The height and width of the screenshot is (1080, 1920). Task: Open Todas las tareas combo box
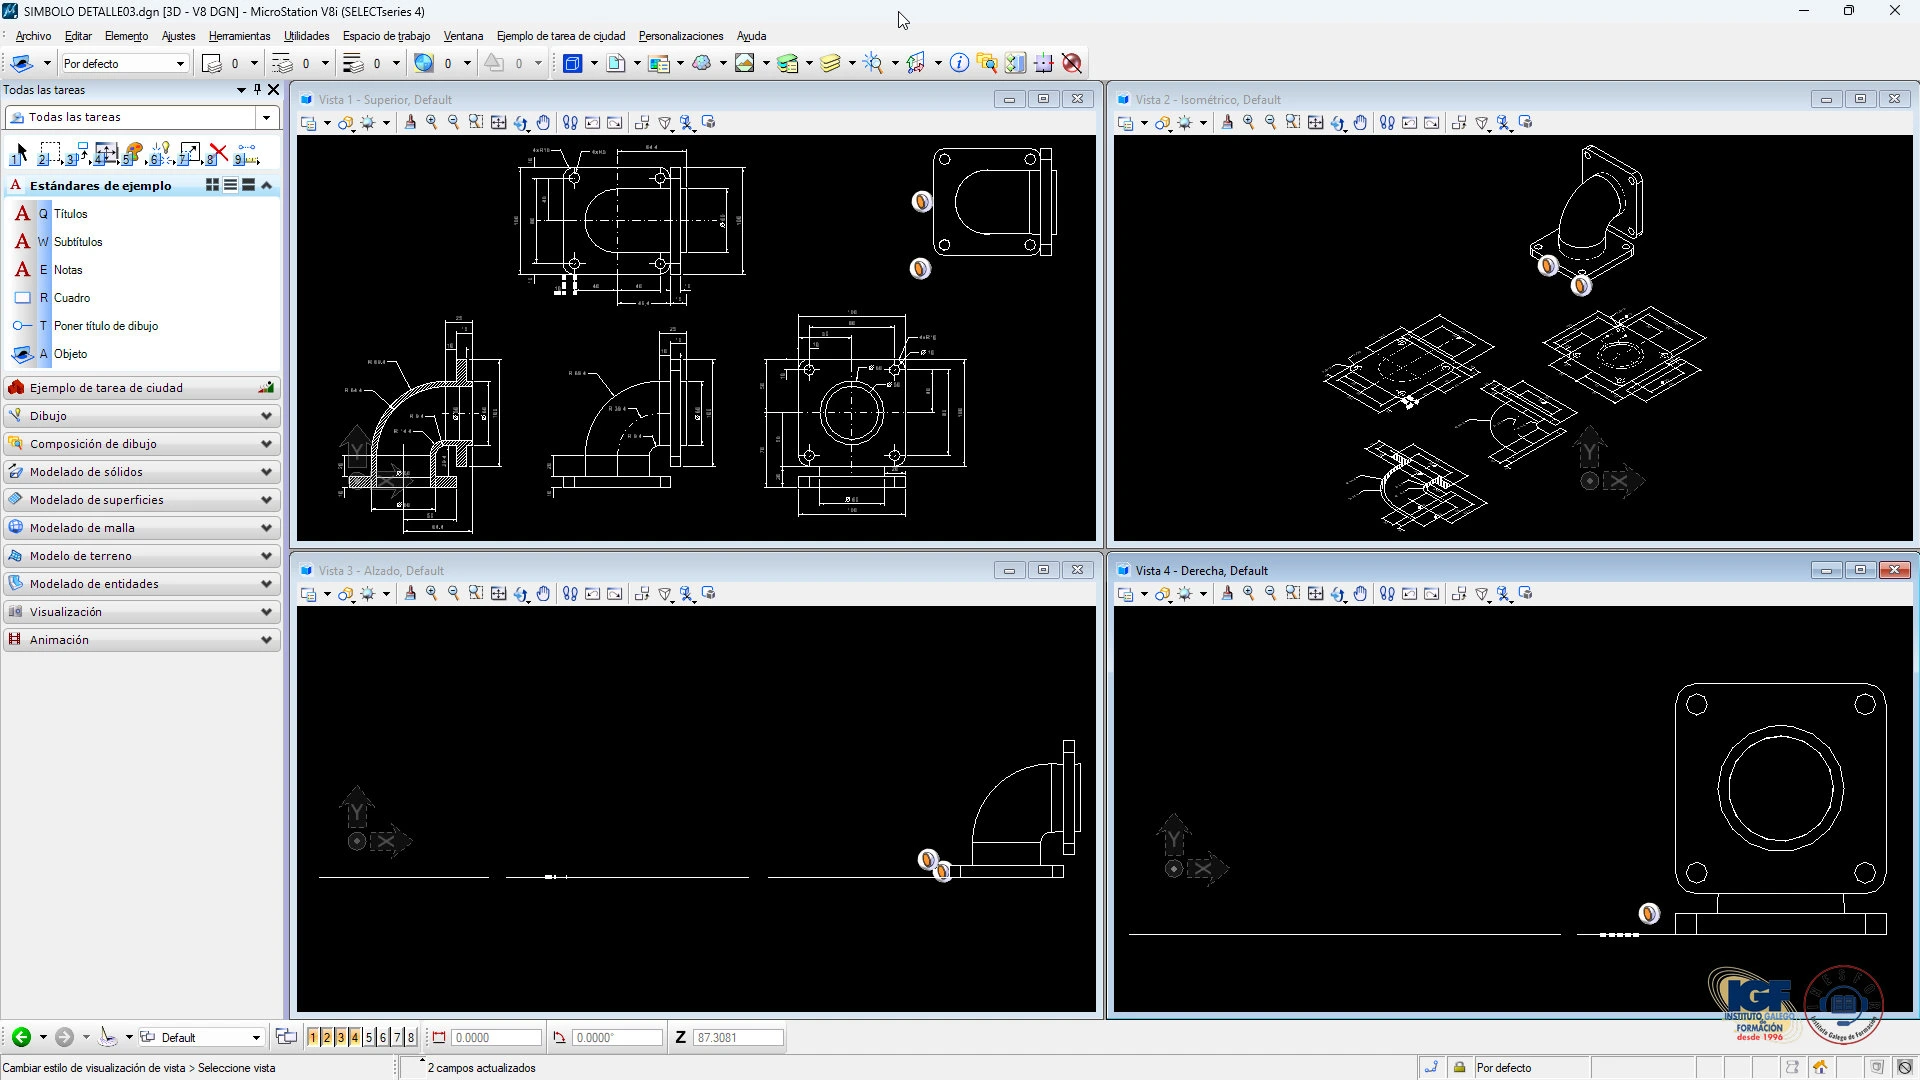click(141, 117)
